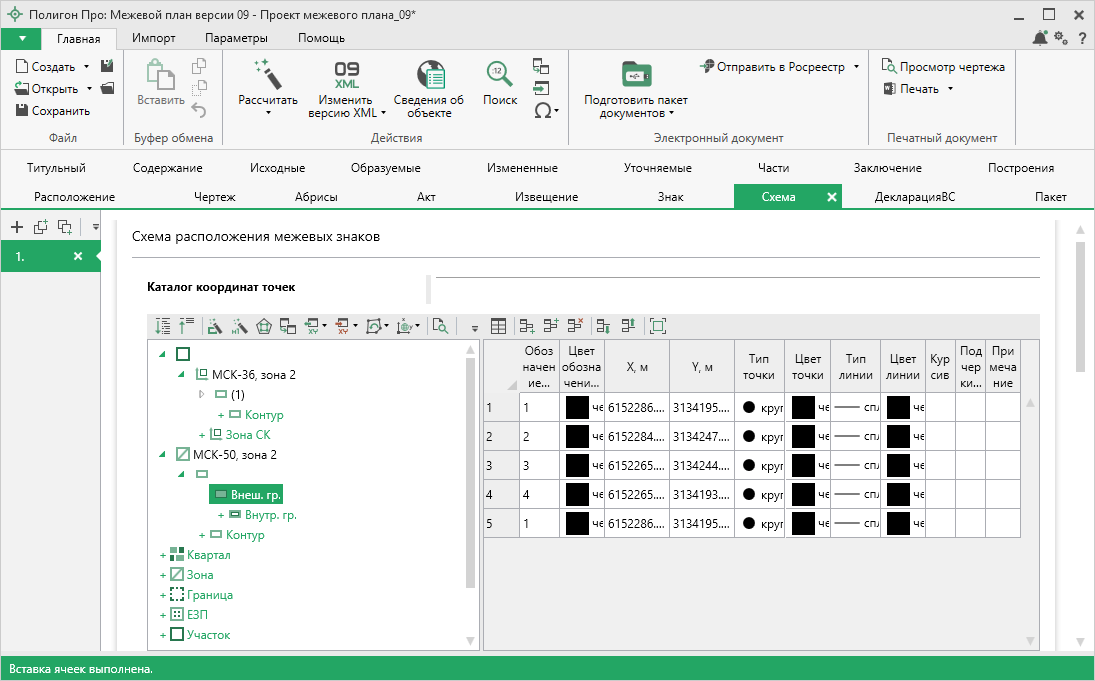
Task: Select the Квартал tree item
Action: pos(208,555)
